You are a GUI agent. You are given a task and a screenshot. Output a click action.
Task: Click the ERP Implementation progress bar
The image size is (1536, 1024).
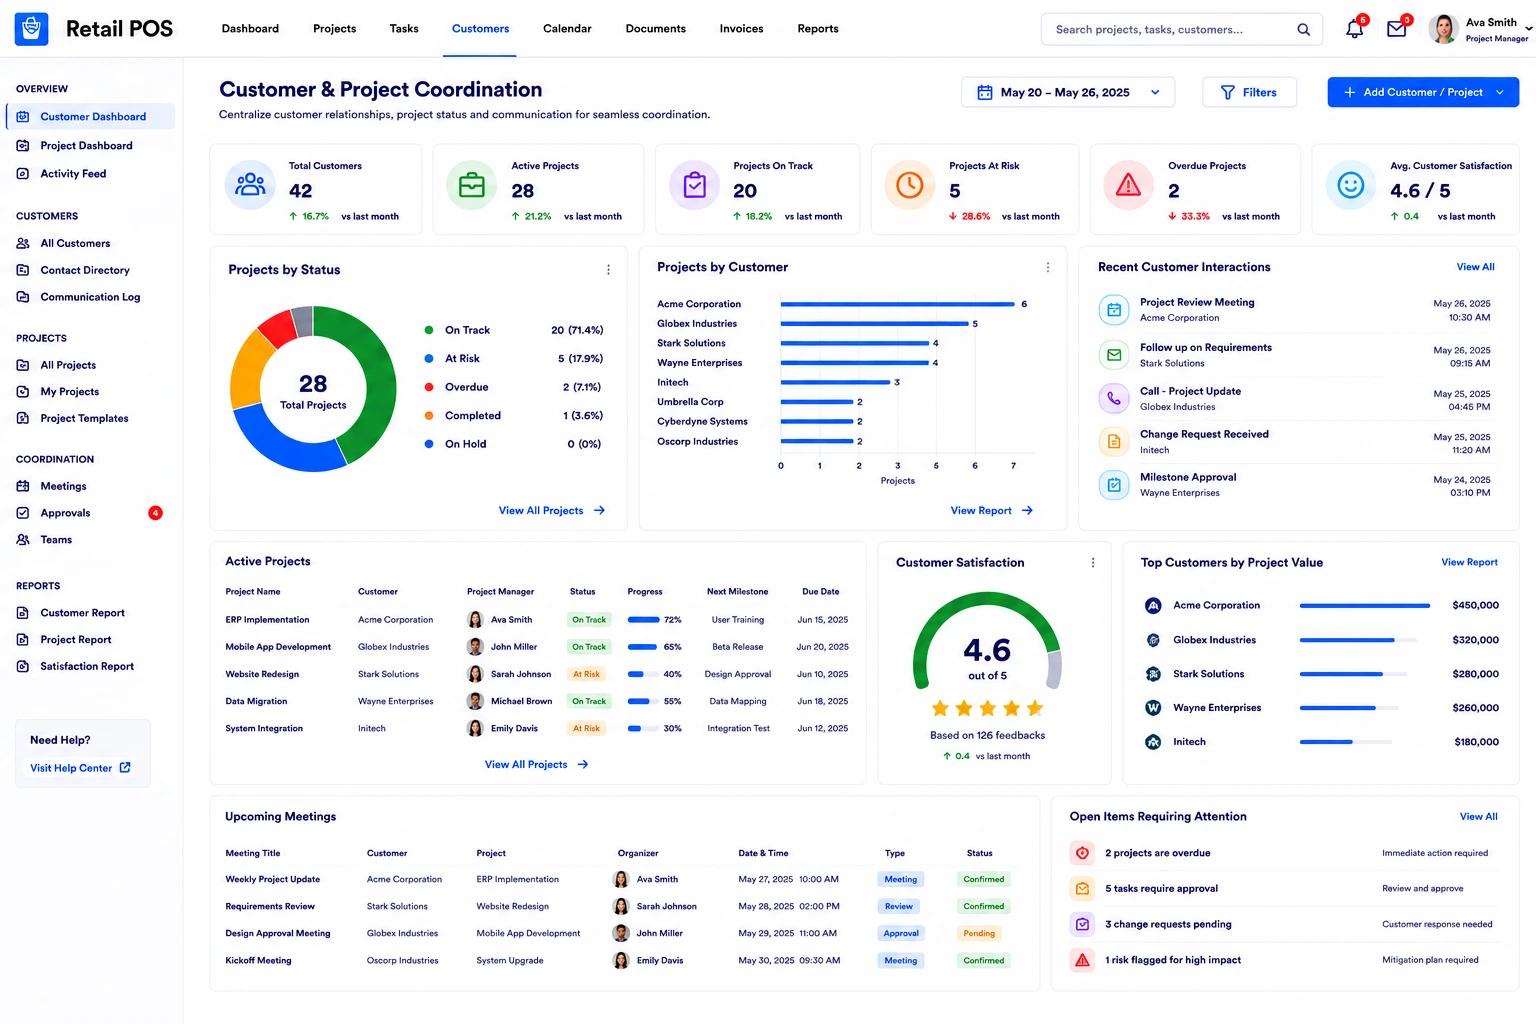644,620
